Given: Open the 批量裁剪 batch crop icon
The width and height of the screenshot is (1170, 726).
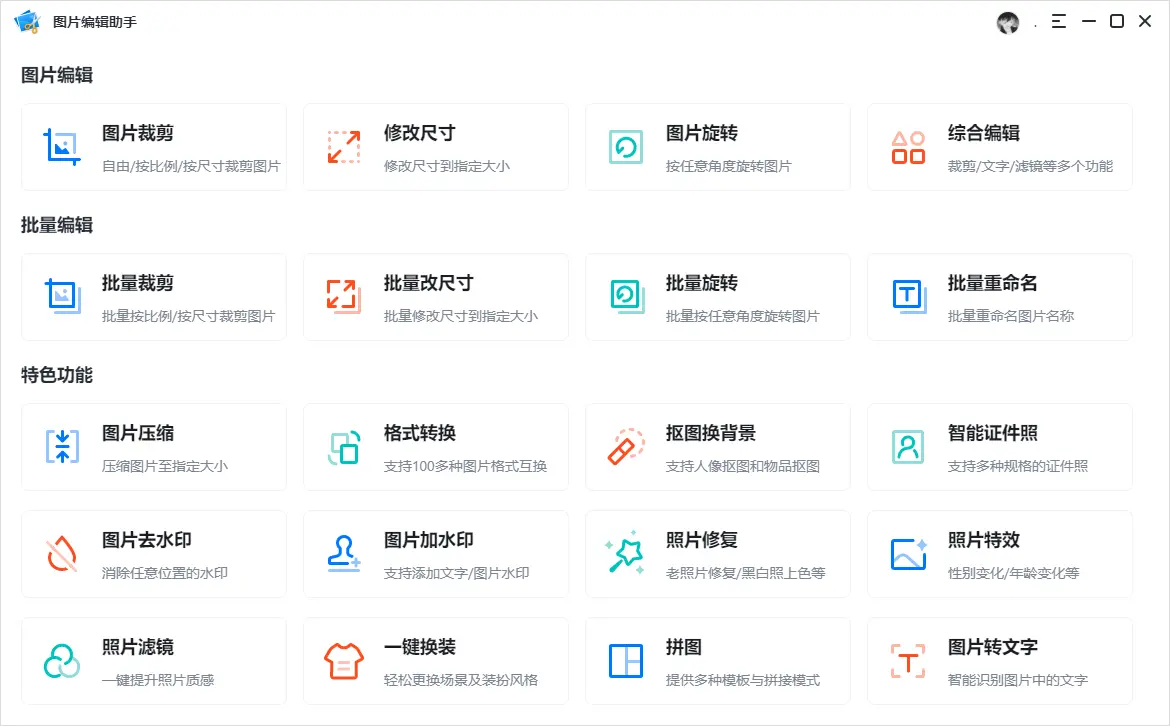Looking at the screenshot, I should point(62,297).
